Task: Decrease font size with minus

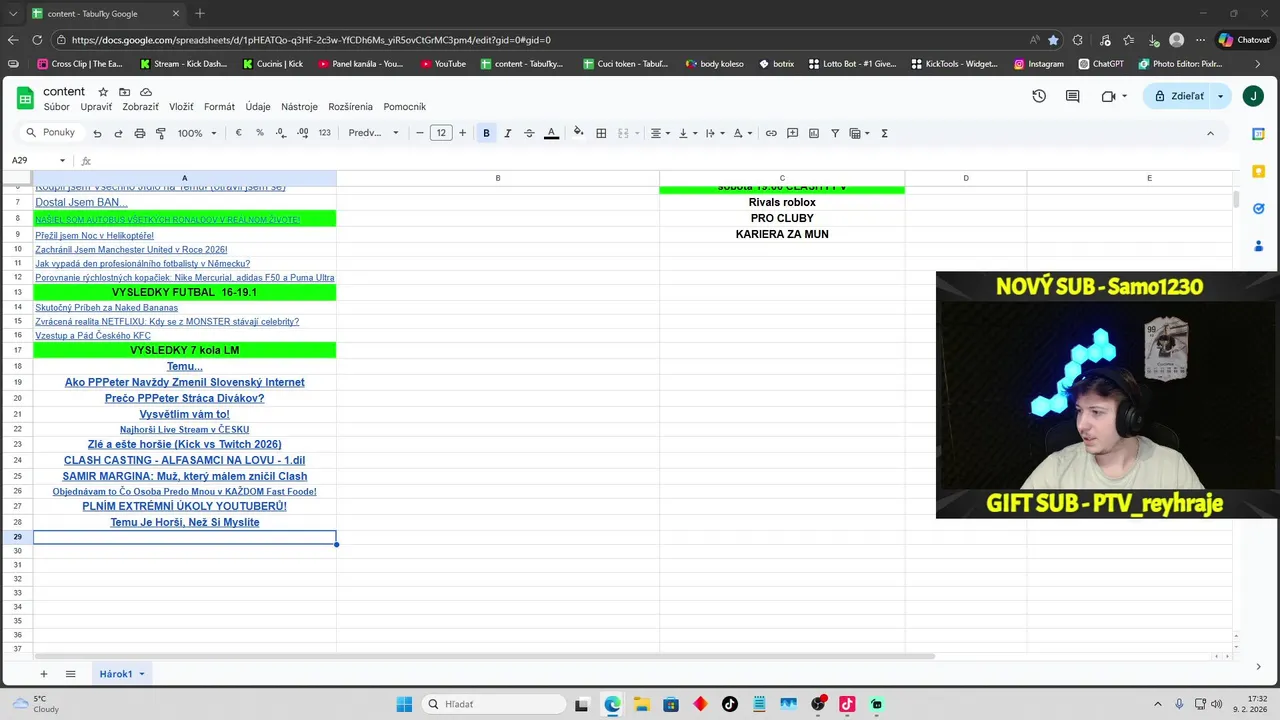Action: [x=420, y=133]
